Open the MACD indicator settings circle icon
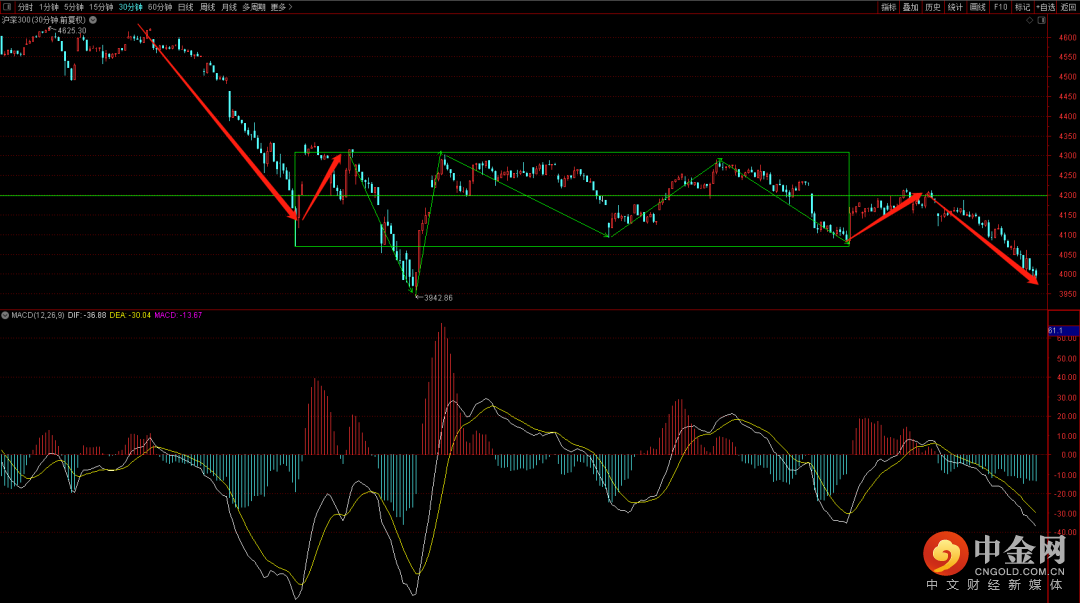Viewport: 1080px width, 603px height. click(6, 315)
